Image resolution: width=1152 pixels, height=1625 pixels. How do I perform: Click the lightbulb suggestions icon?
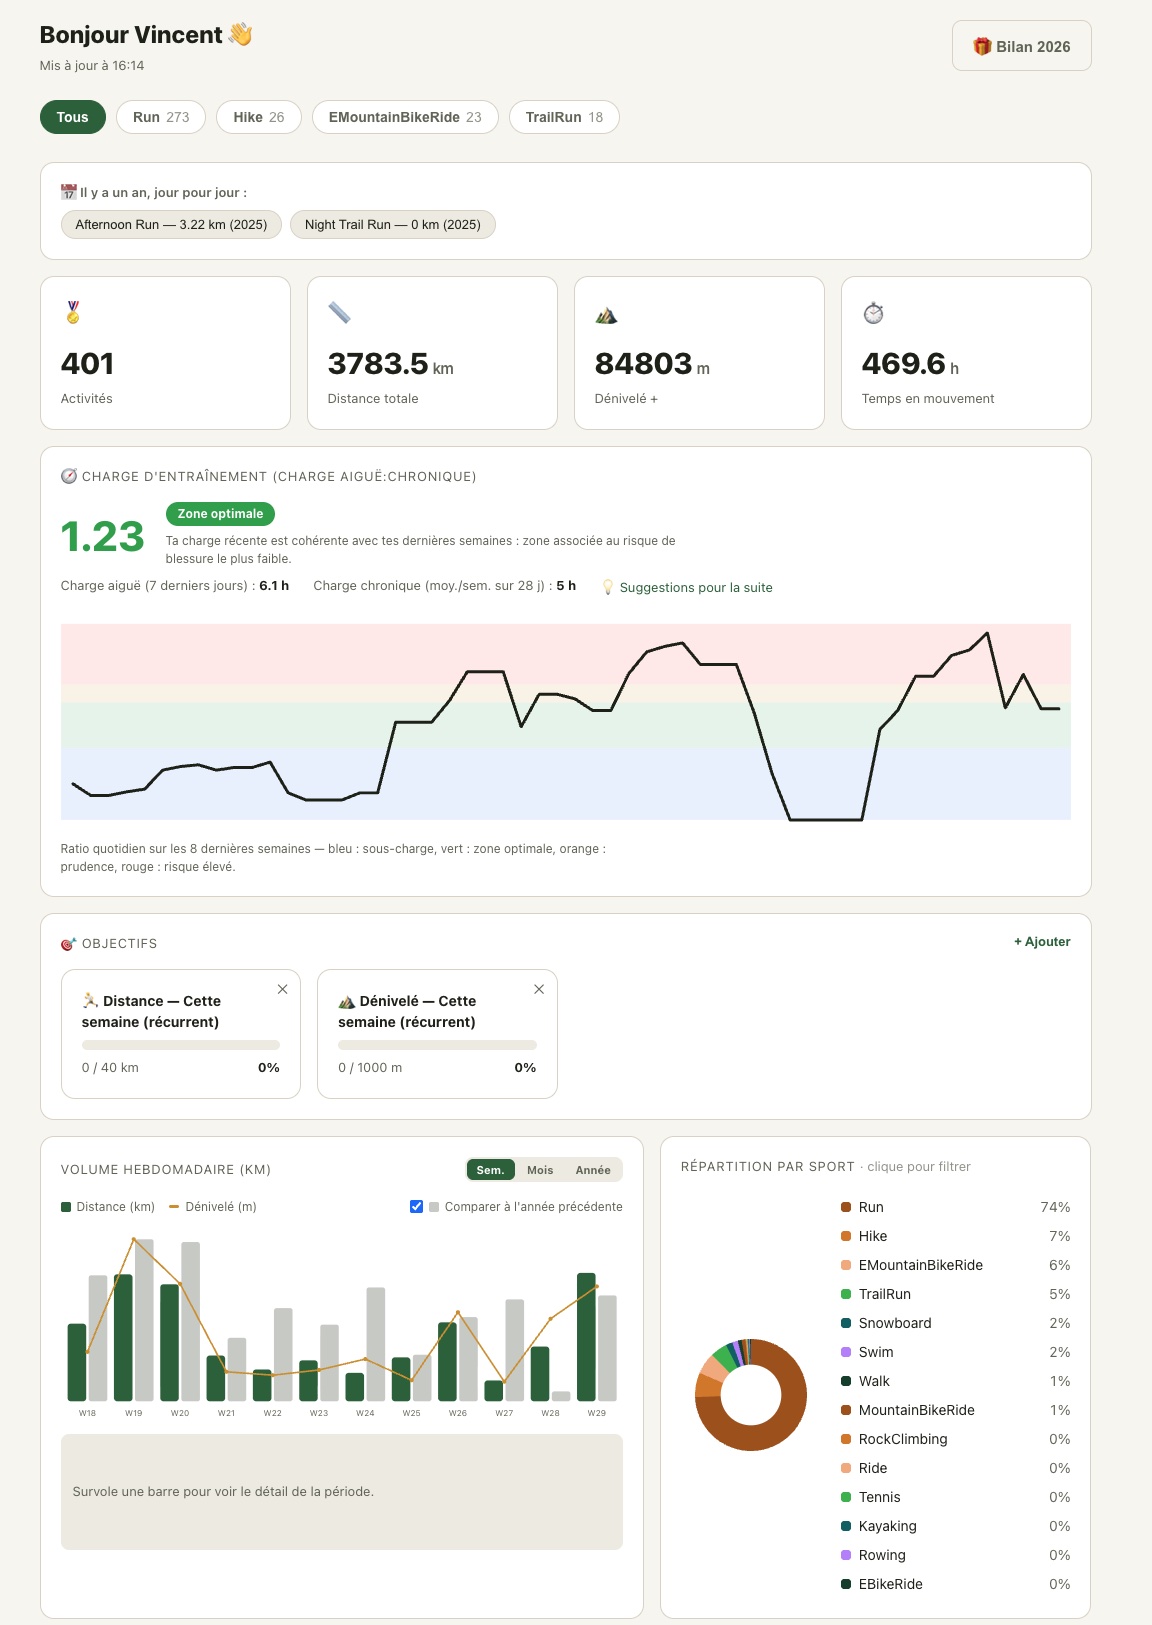coord(607,587)
